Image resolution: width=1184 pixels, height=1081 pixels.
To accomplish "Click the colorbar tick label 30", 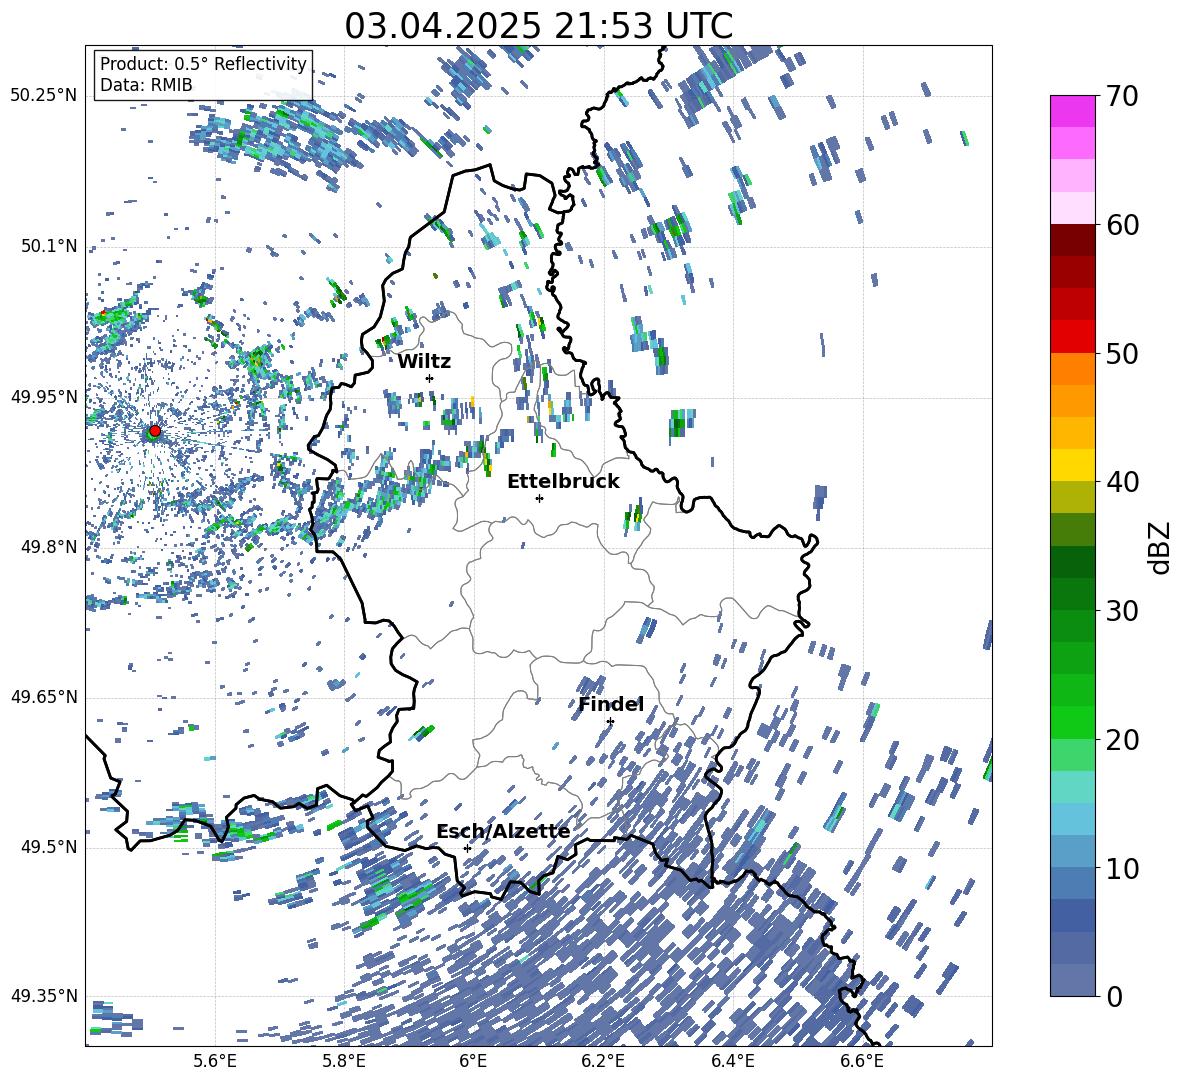I will [1122, 611].
